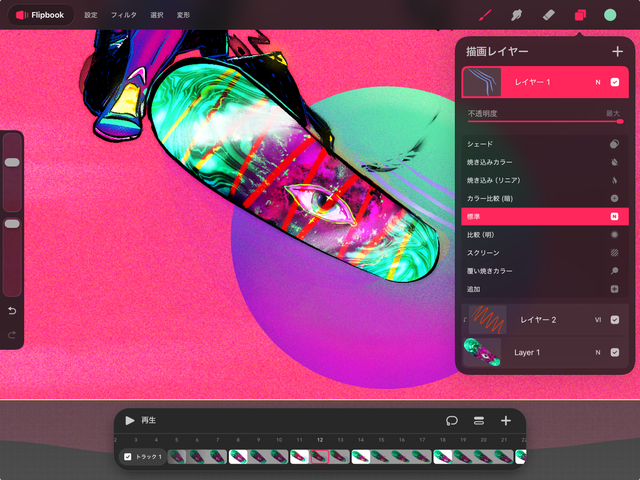Screen dimensions: 640x480
Task: Tap the Flipbook logo button
Action: [x=41, y=15]
